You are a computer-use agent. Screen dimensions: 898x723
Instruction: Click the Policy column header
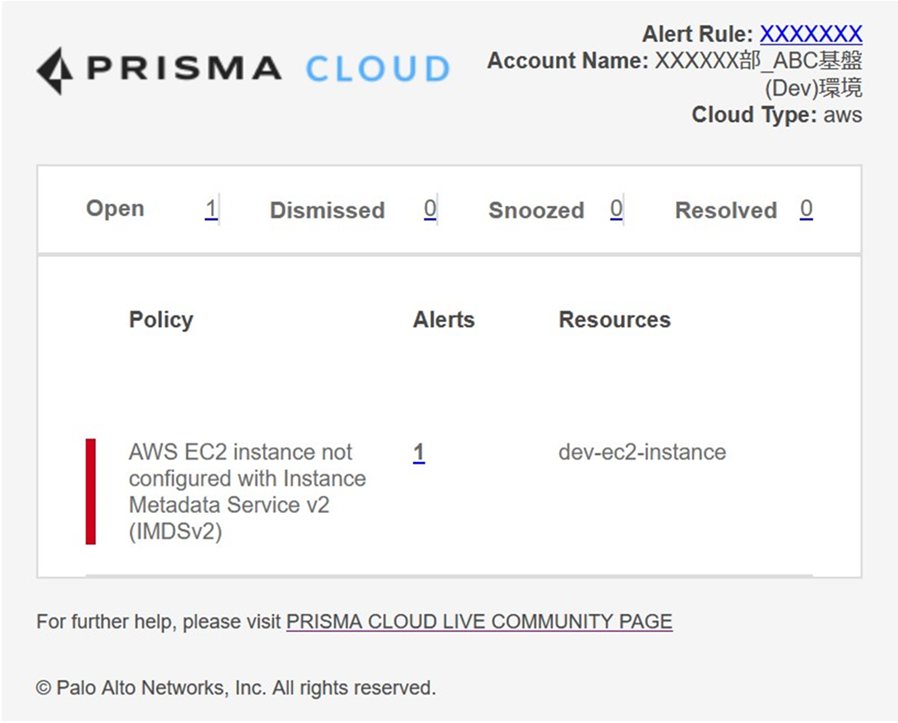[x=161, y=320]
